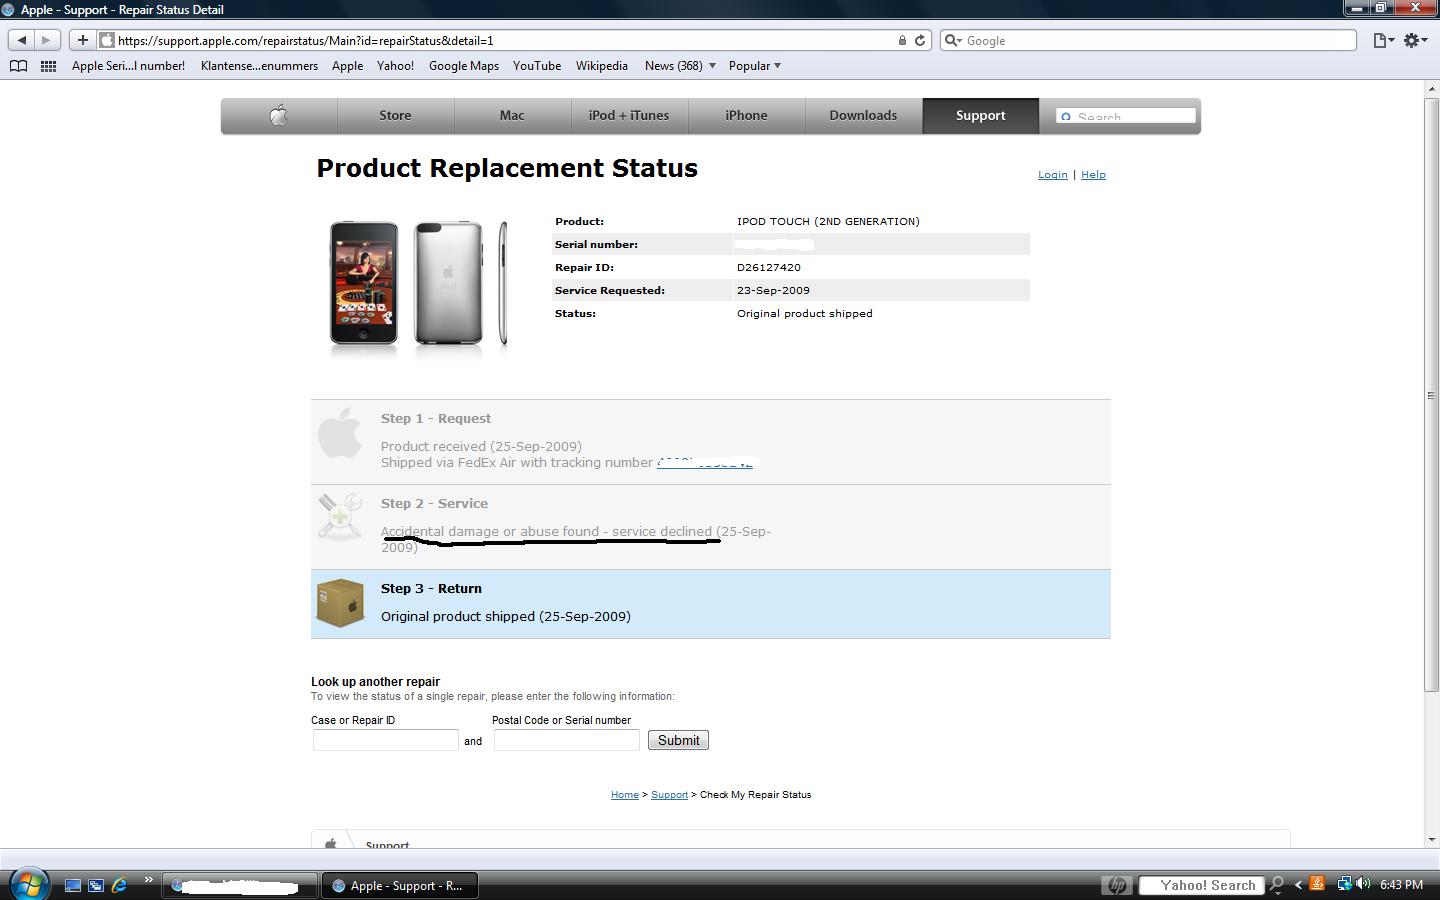Show all bookmarks via the open book icon
The width and height of the screenshot is (1440, 900).
click(18, 66)
